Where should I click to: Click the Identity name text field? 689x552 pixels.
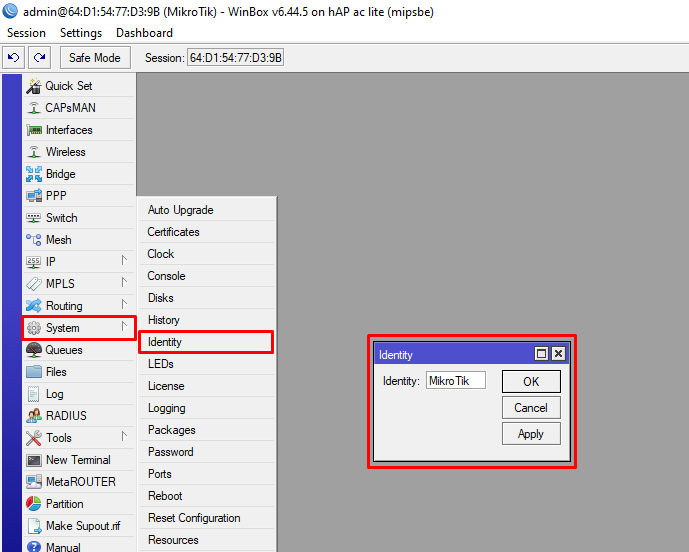(x=455, y=381)
